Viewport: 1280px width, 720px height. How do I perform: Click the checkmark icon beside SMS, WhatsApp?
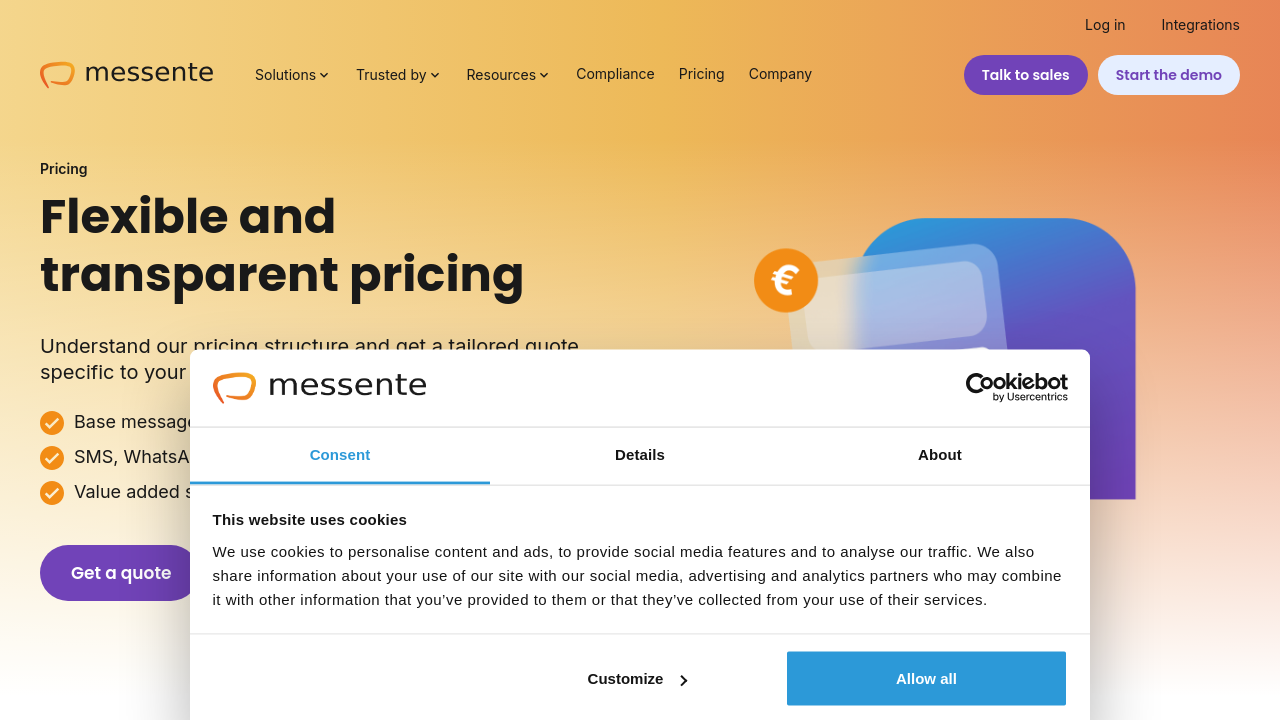52,458
